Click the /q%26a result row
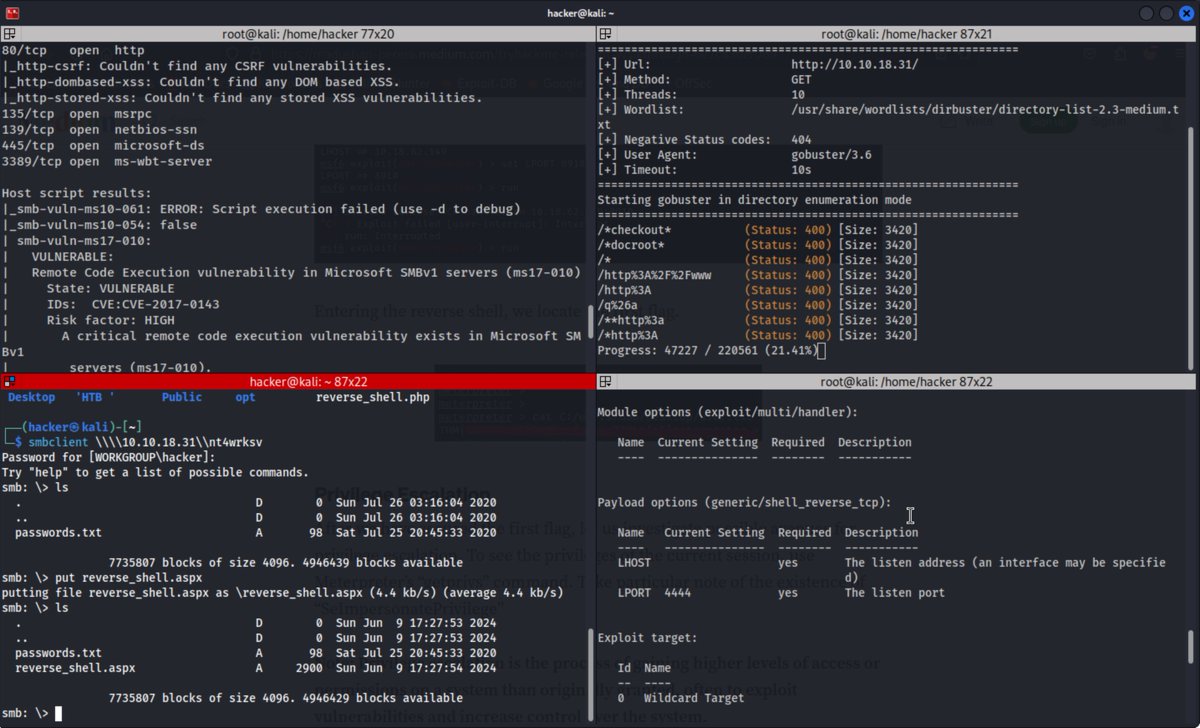1200x728 pixels. point(758,305)
